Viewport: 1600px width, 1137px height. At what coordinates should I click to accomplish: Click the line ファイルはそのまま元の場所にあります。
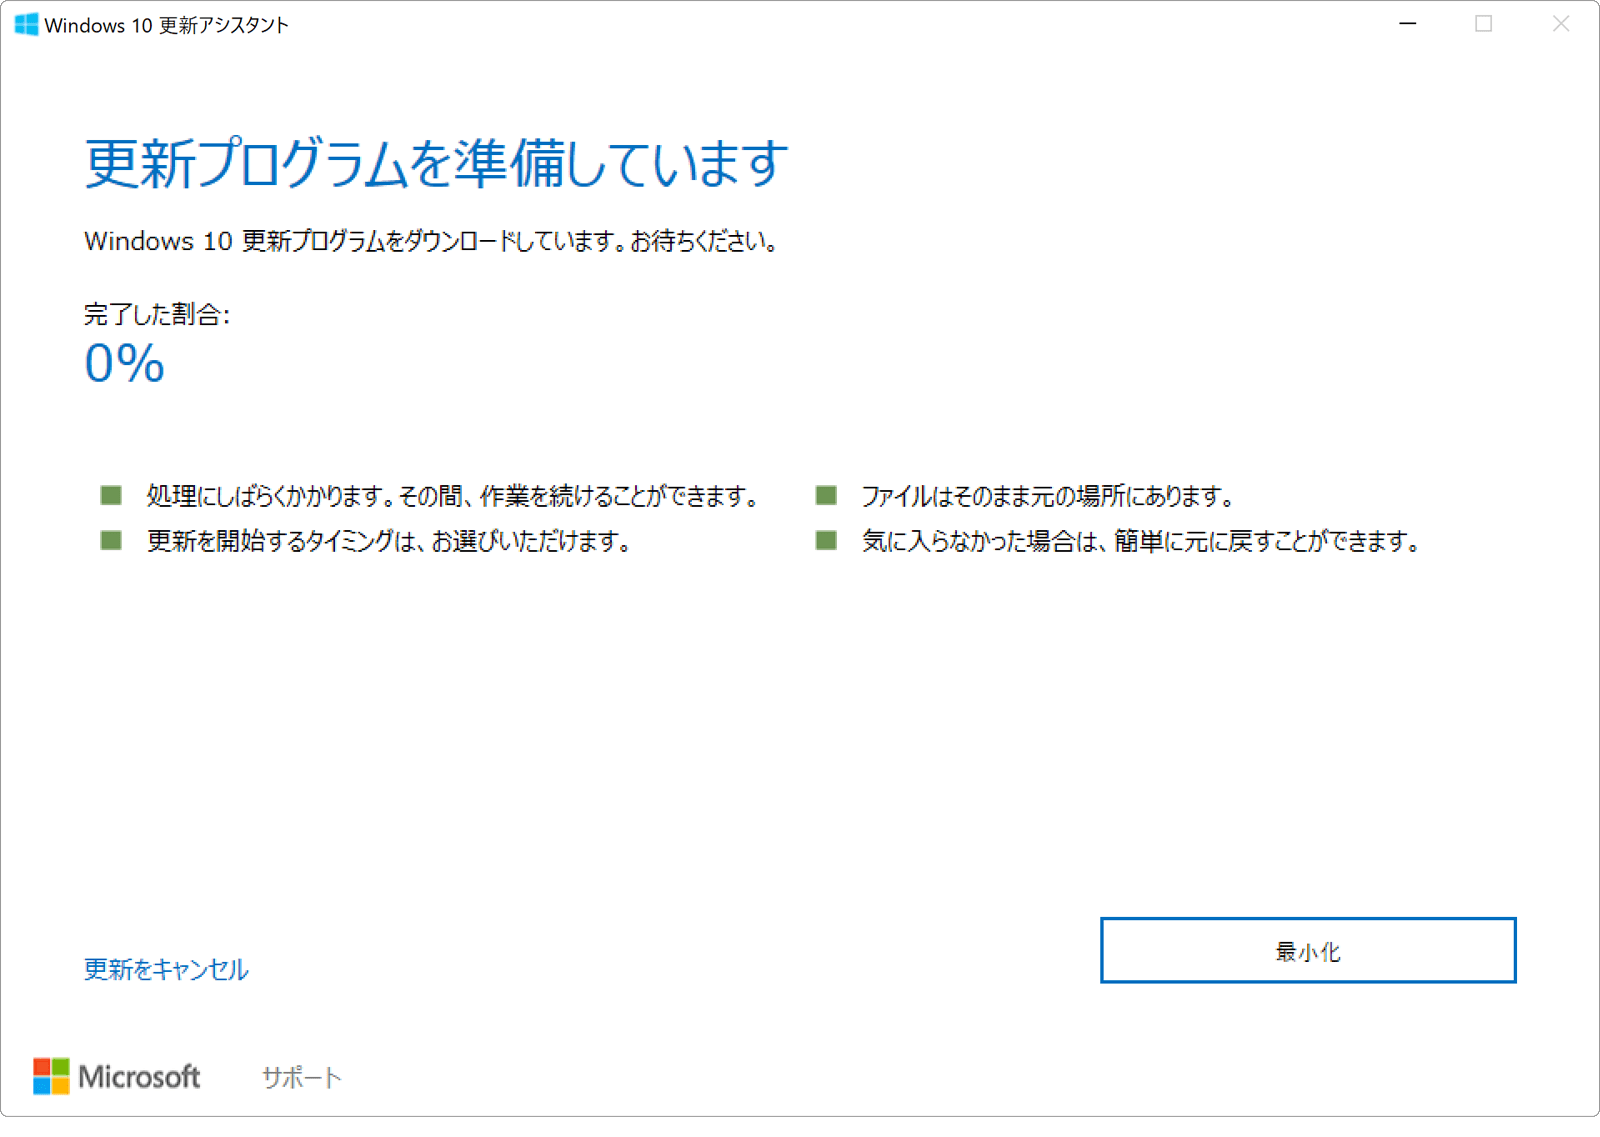pos(1050,496)
